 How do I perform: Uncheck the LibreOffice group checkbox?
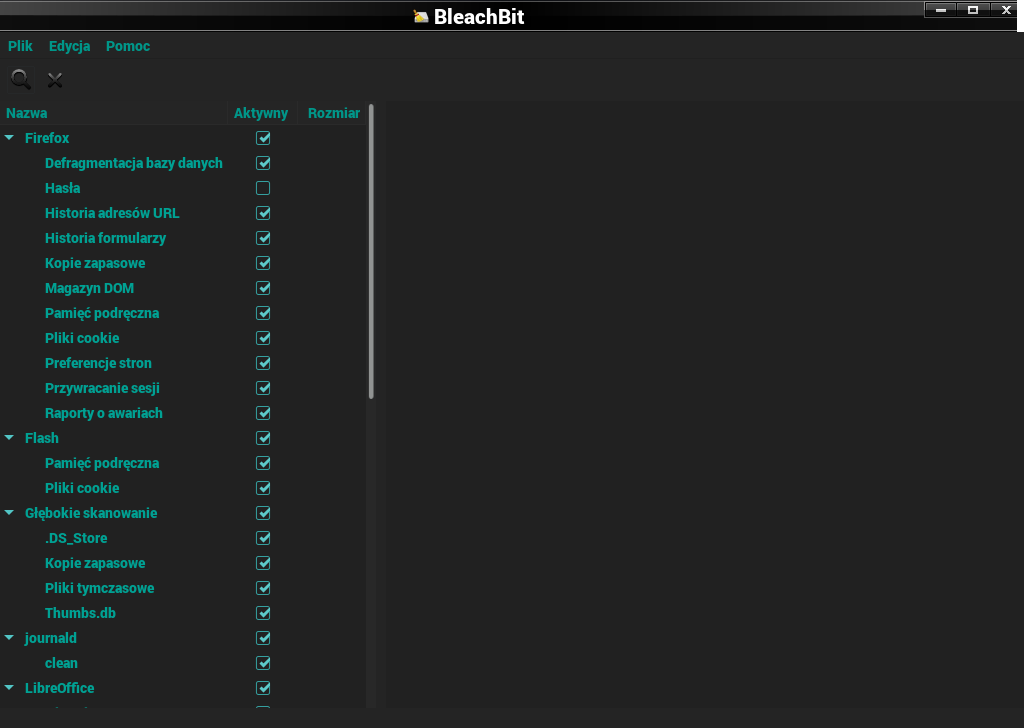coord(263,688)
